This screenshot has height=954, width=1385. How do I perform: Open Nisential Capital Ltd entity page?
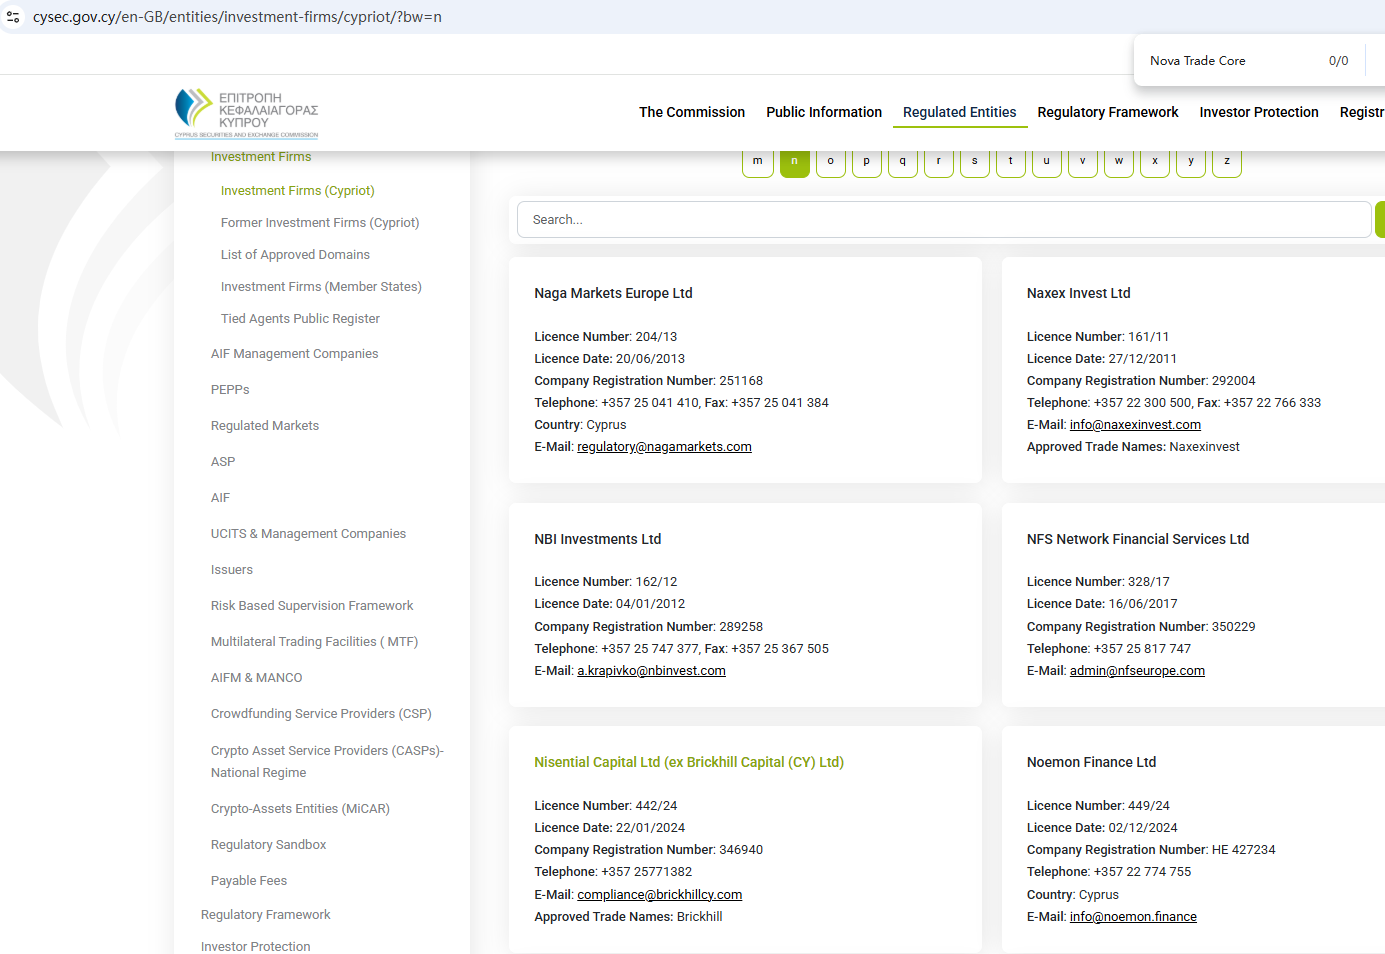689,762
